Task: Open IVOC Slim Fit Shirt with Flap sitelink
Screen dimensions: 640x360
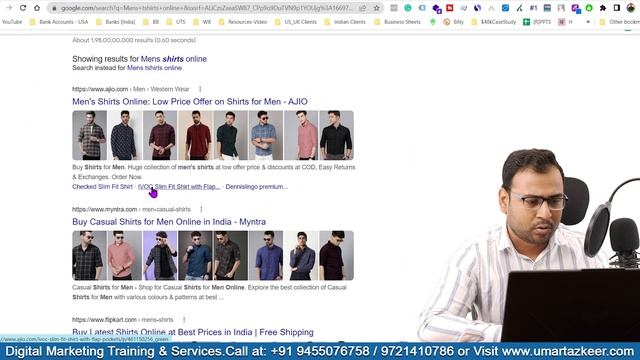Action: pyautogui.click(x=179, y=187)
